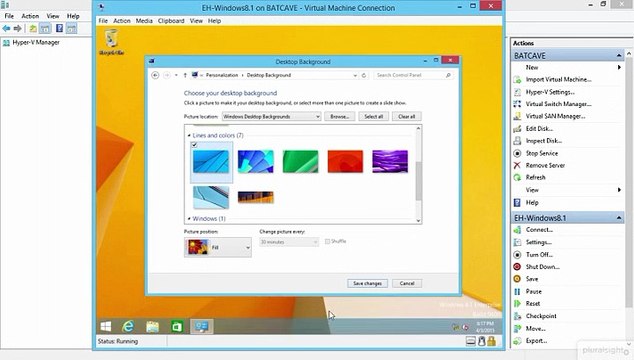Image resolution: width=634 pixels, height=360 pixels.
Task: Open the Action menu in Hyper-V Manager
Action: click(x=30, y=16)
